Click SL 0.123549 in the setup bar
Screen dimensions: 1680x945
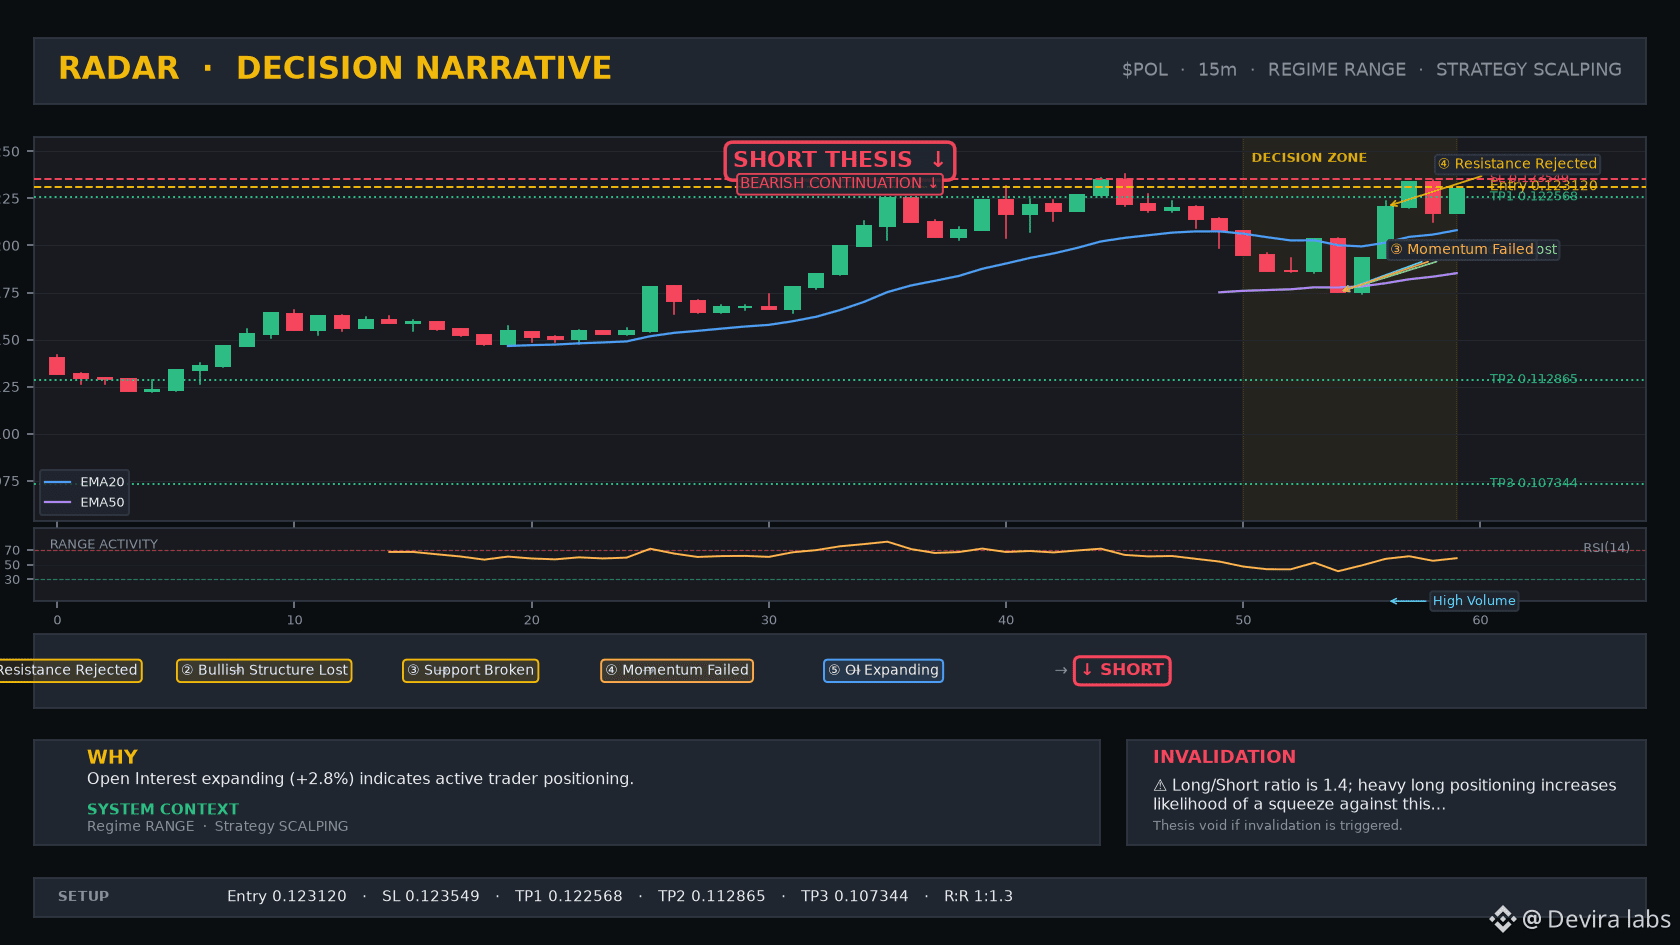[x=431, y=897]
